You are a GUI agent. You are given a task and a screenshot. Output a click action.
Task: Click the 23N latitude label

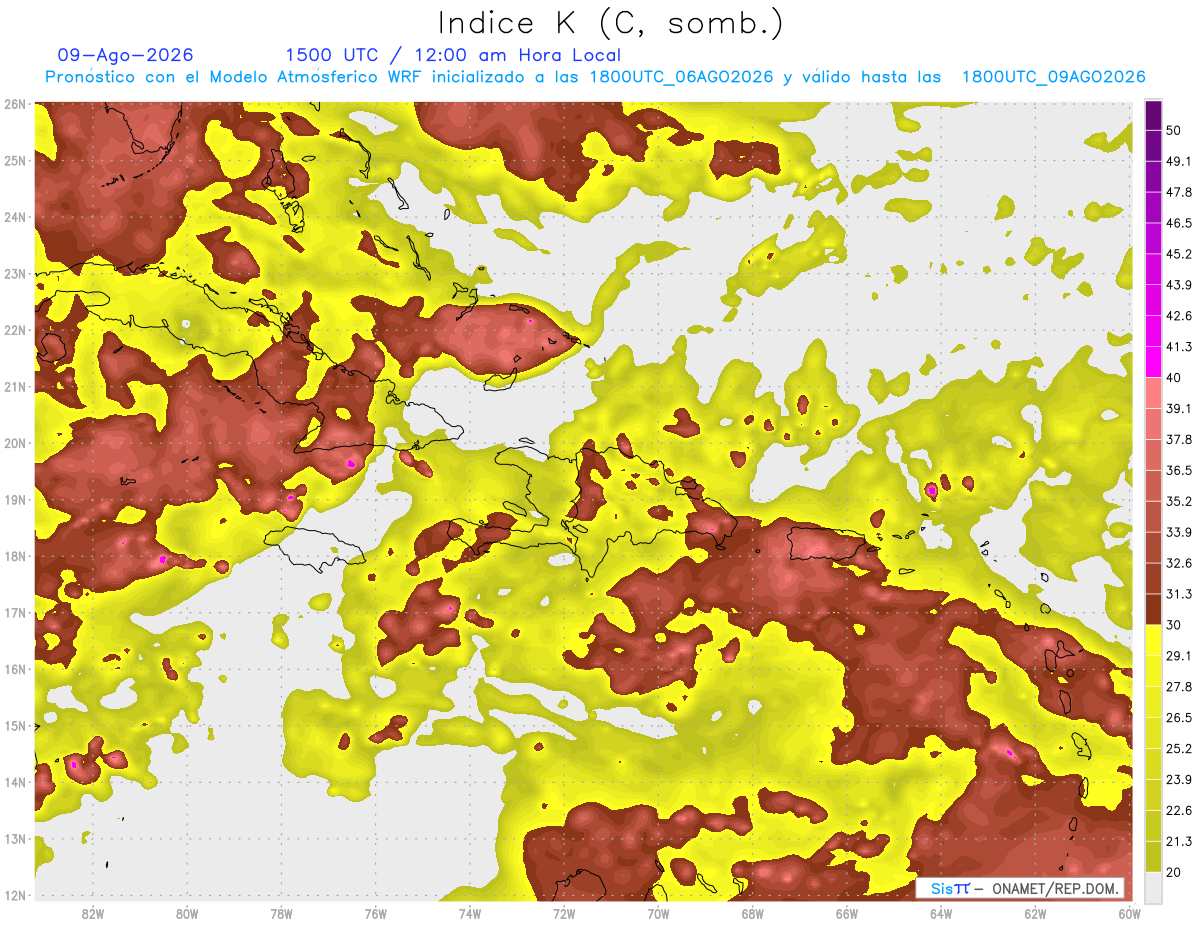[14, 273]
